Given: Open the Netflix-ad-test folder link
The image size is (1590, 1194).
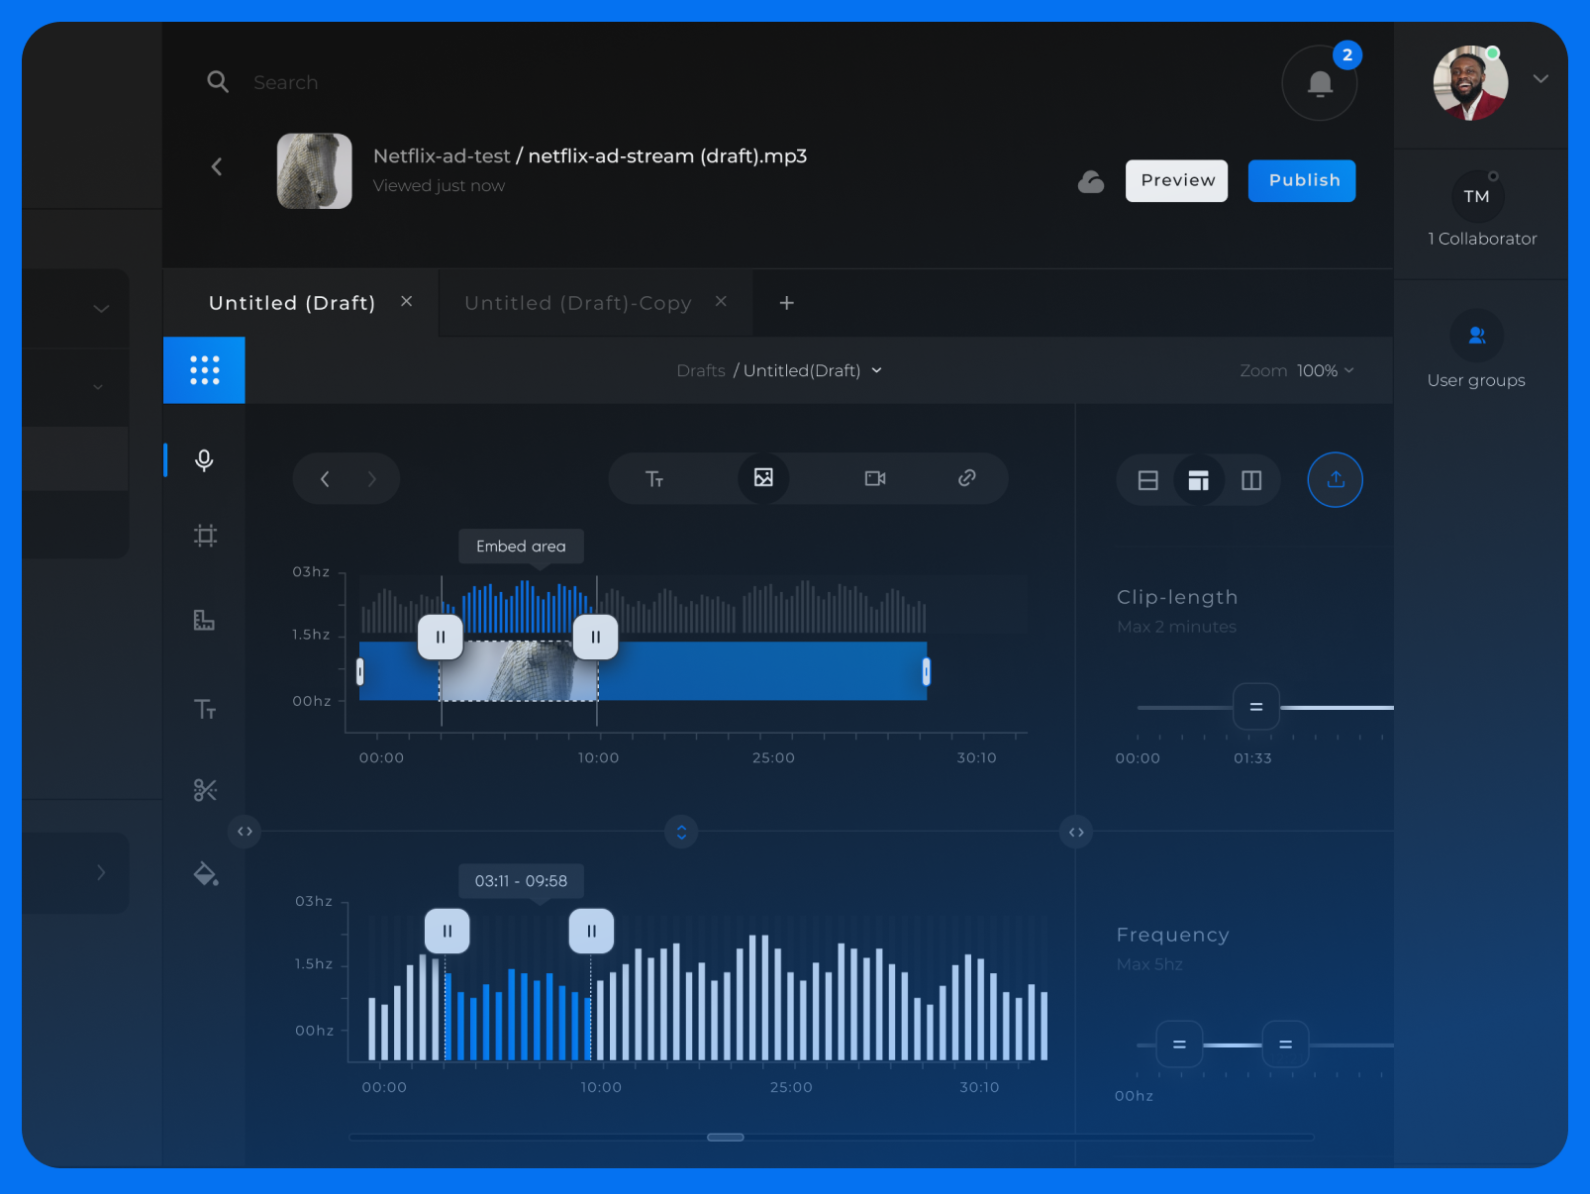Looking at the screenshot, I should click(441, 156).
